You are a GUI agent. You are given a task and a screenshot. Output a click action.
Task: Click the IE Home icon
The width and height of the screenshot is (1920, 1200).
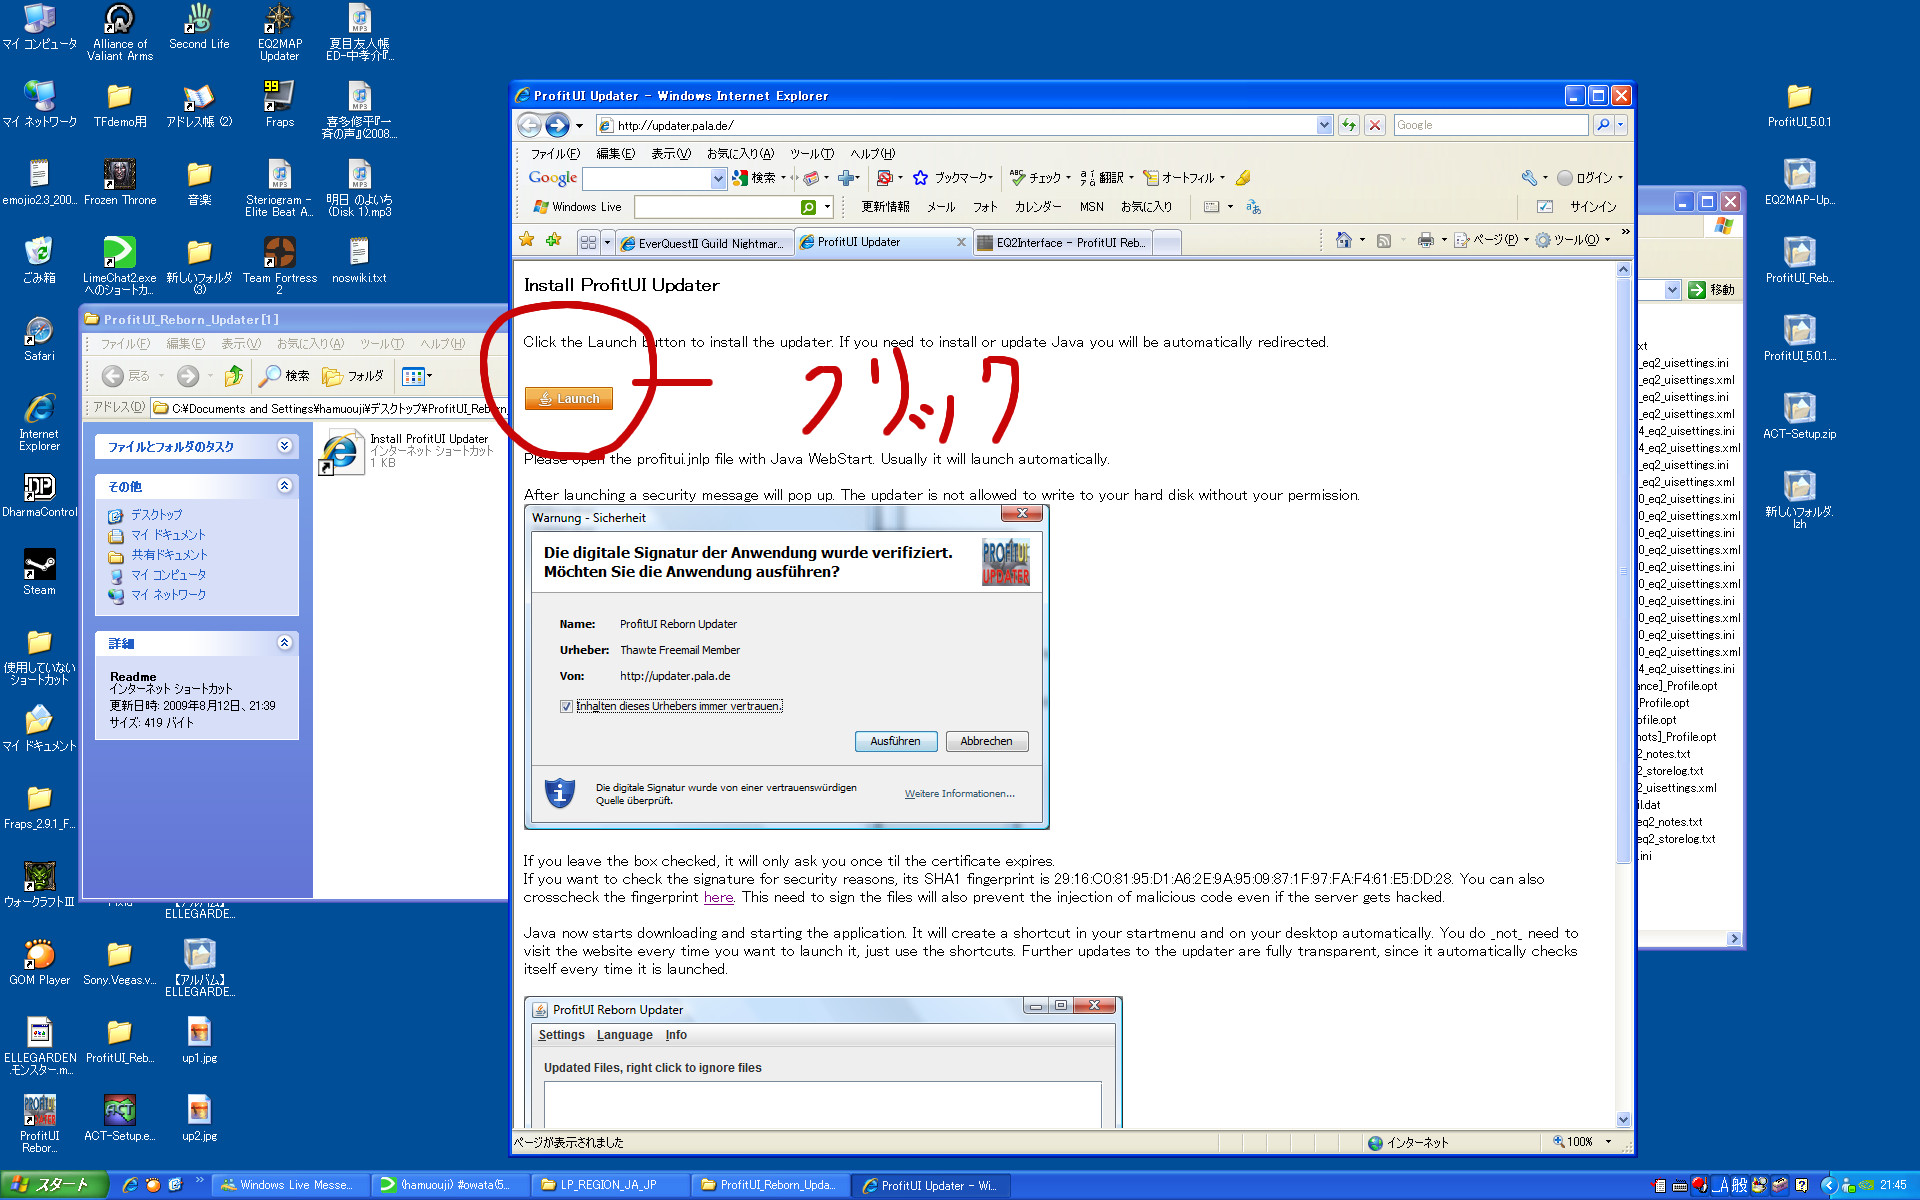tap(1344, 240)
